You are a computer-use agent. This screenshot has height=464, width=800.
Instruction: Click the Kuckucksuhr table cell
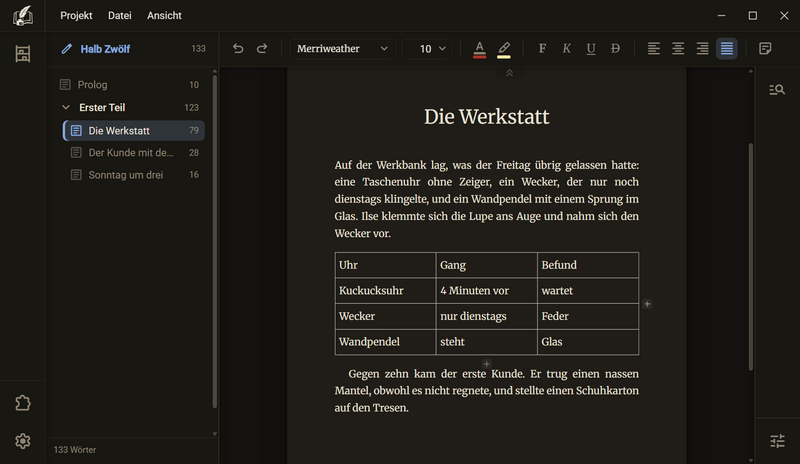click(x=385, y=290)
